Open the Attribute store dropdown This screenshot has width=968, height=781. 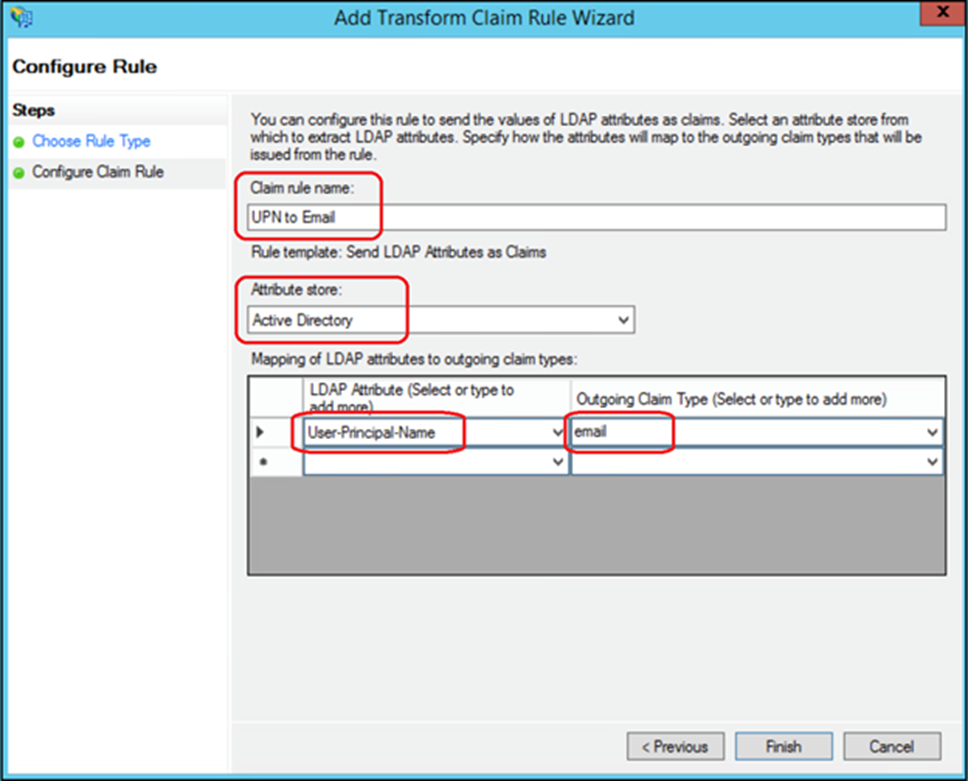point(623,320)
